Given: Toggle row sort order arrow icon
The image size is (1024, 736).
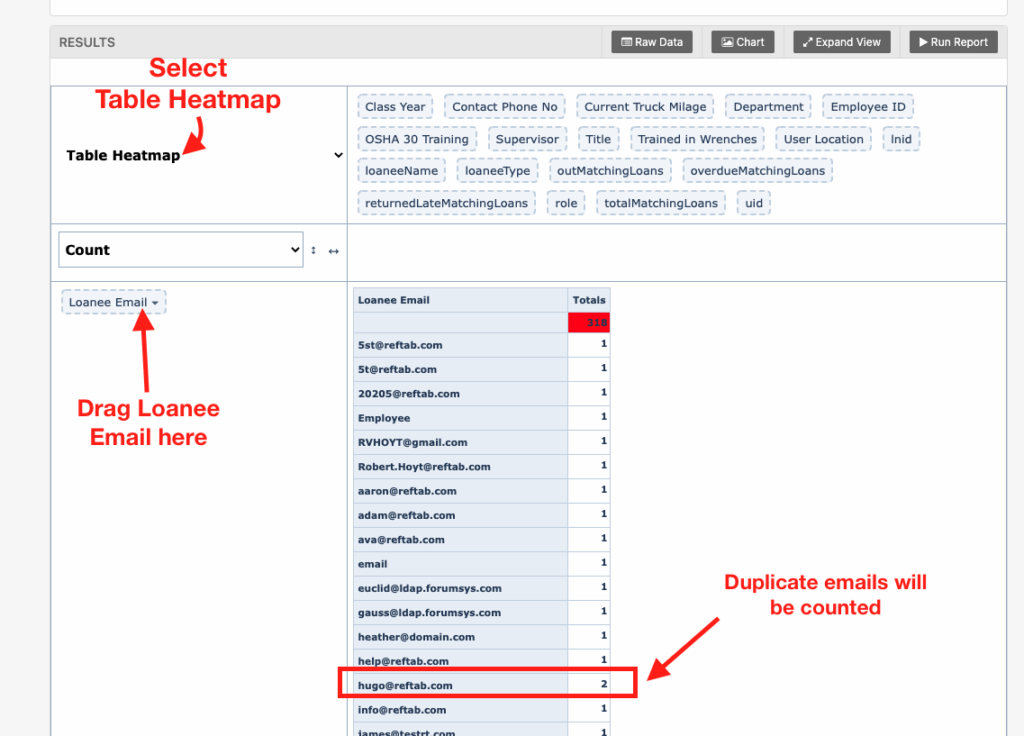Looking at the screenshot, I should point(314,251).
